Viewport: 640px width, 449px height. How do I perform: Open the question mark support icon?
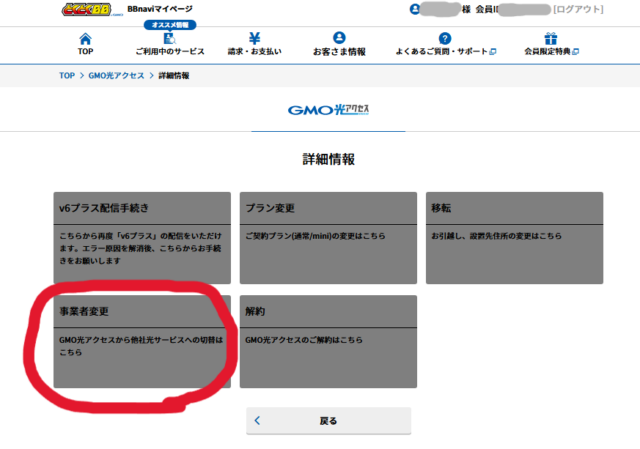click(445, 38)
